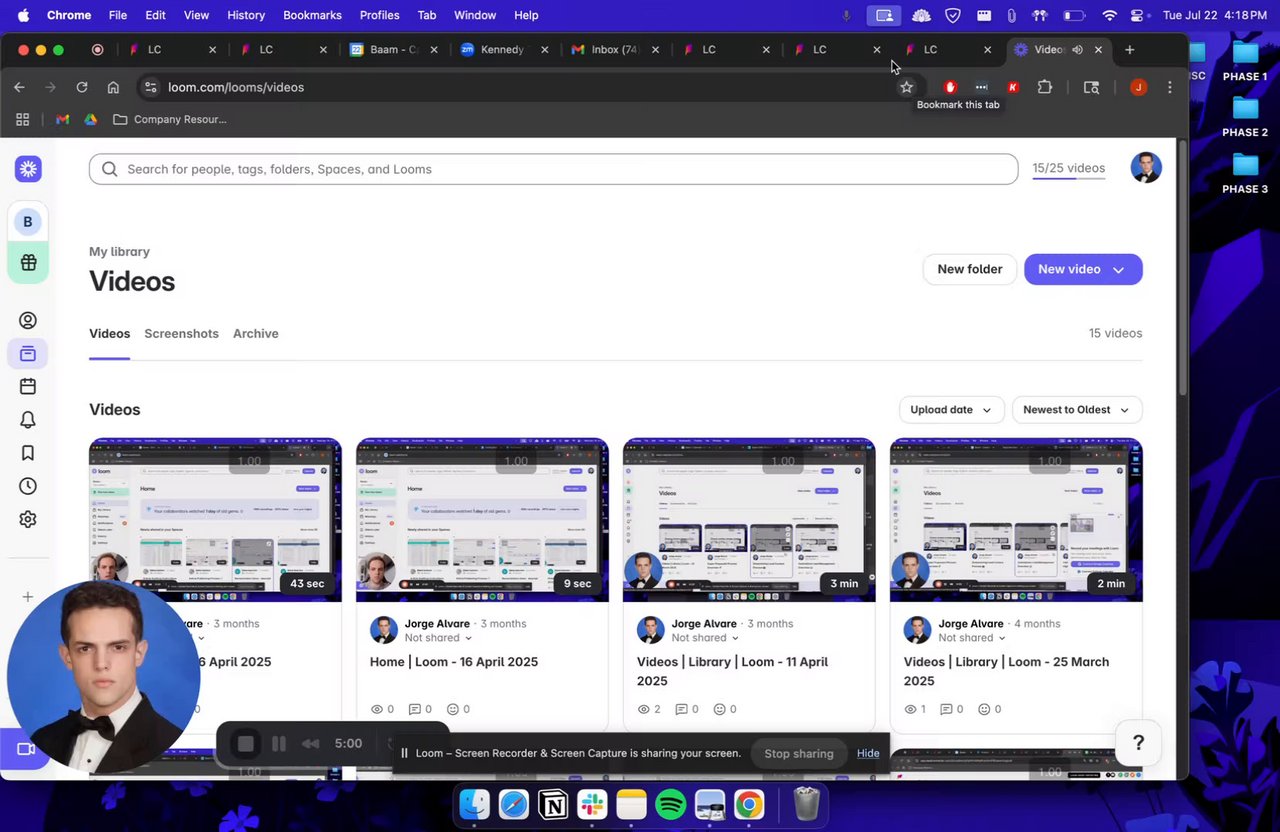Open the Upload date sort dropdown

coord(951,409)
